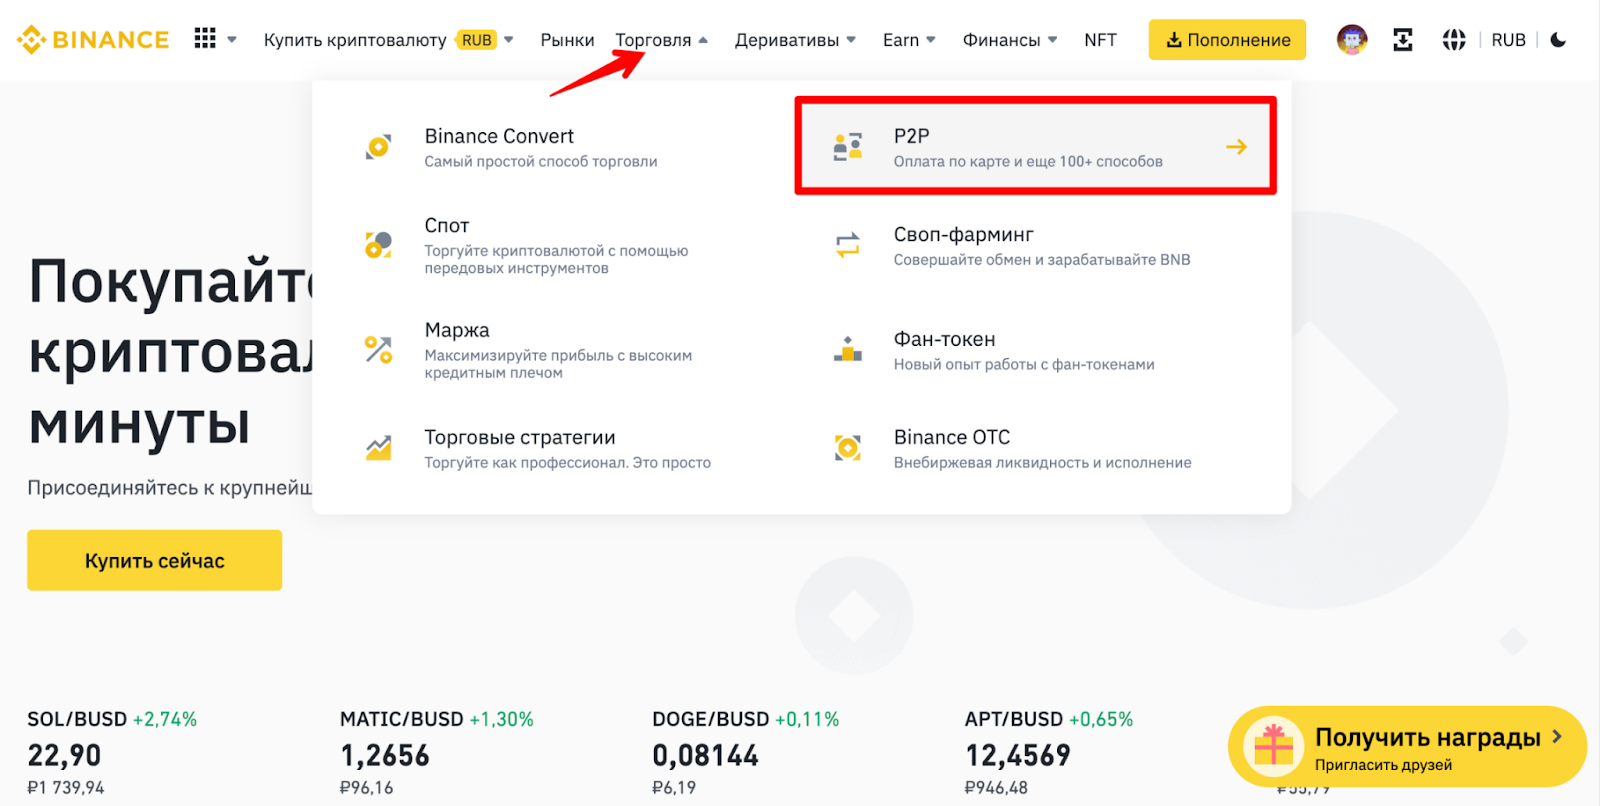Screen dimensions: 1600x806
Task: Open the user profile avatar
Action: click(x=1352, y=40)
